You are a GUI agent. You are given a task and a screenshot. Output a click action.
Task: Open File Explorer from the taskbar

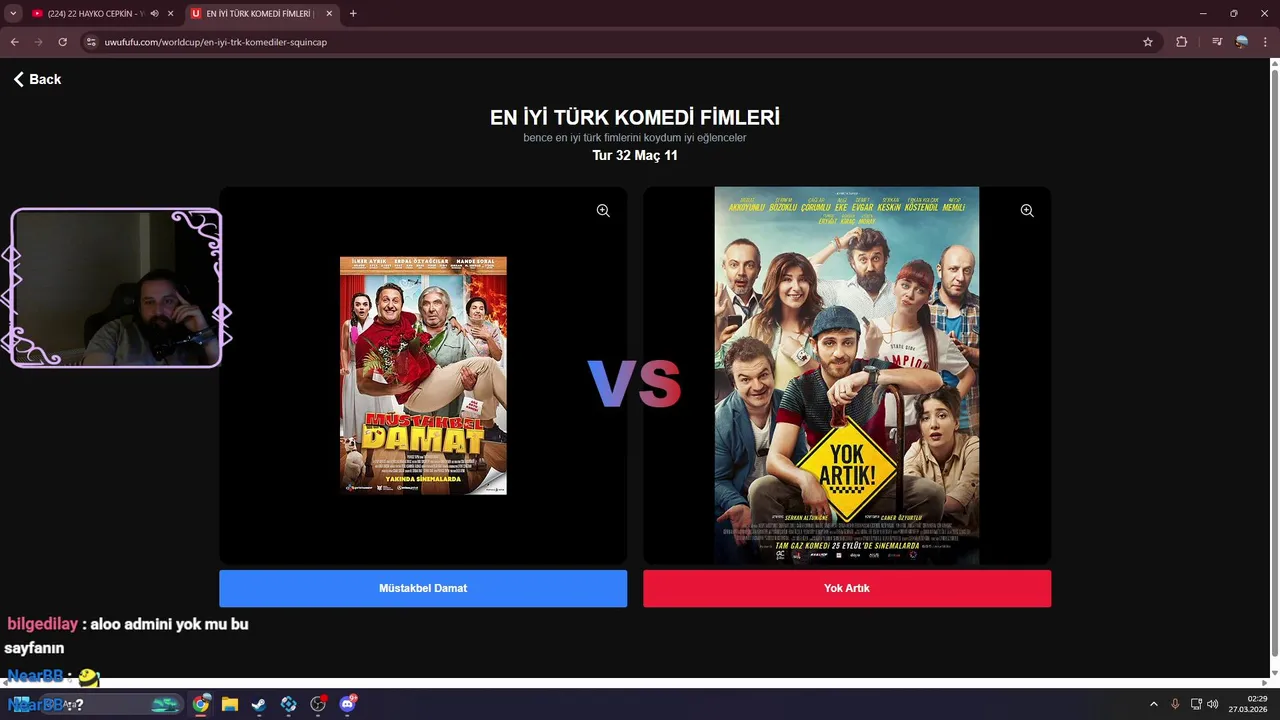(x=230, y=704)
